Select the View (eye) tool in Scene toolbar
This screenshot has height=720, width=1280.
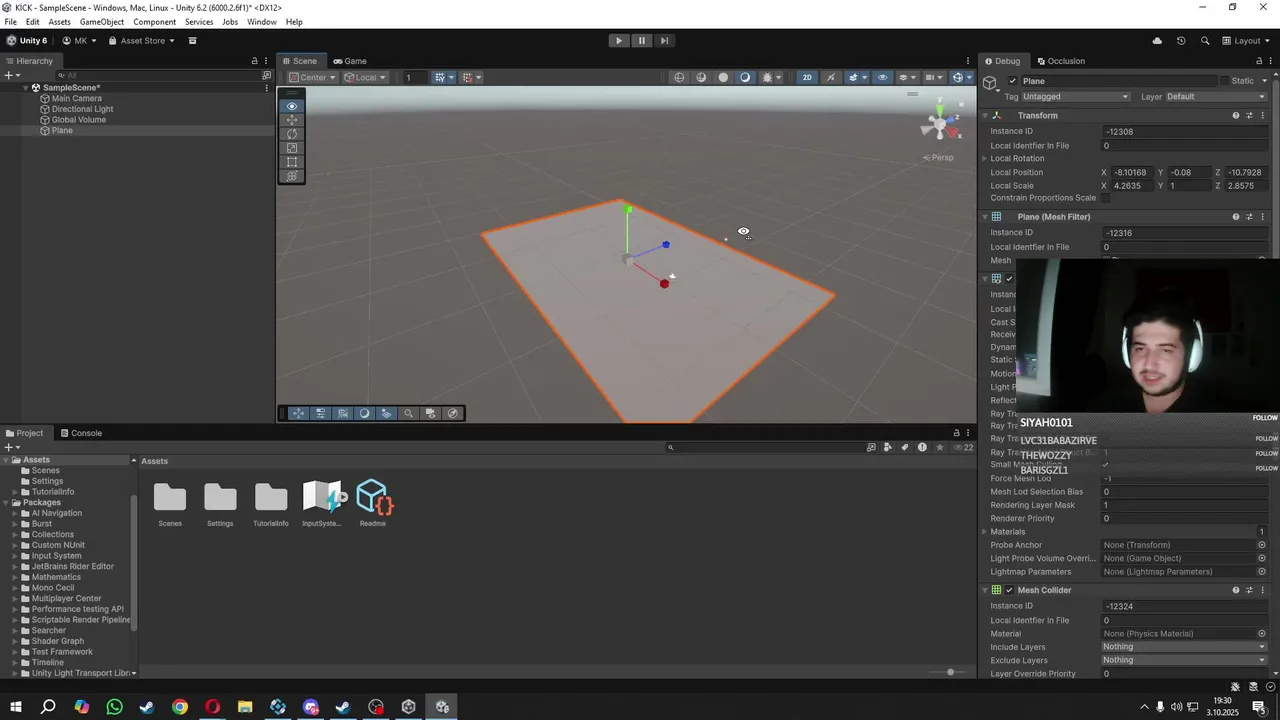(x=292, y=106)
